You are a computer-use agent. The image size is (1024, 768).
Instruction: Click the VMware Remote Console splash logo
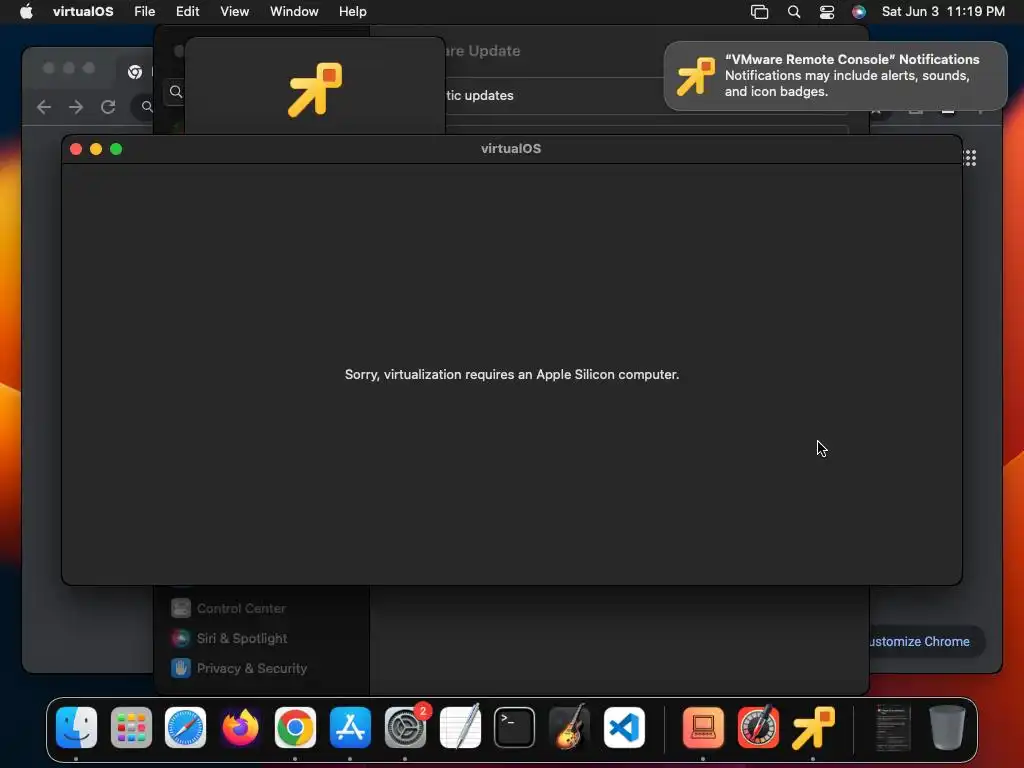(315, 89)
